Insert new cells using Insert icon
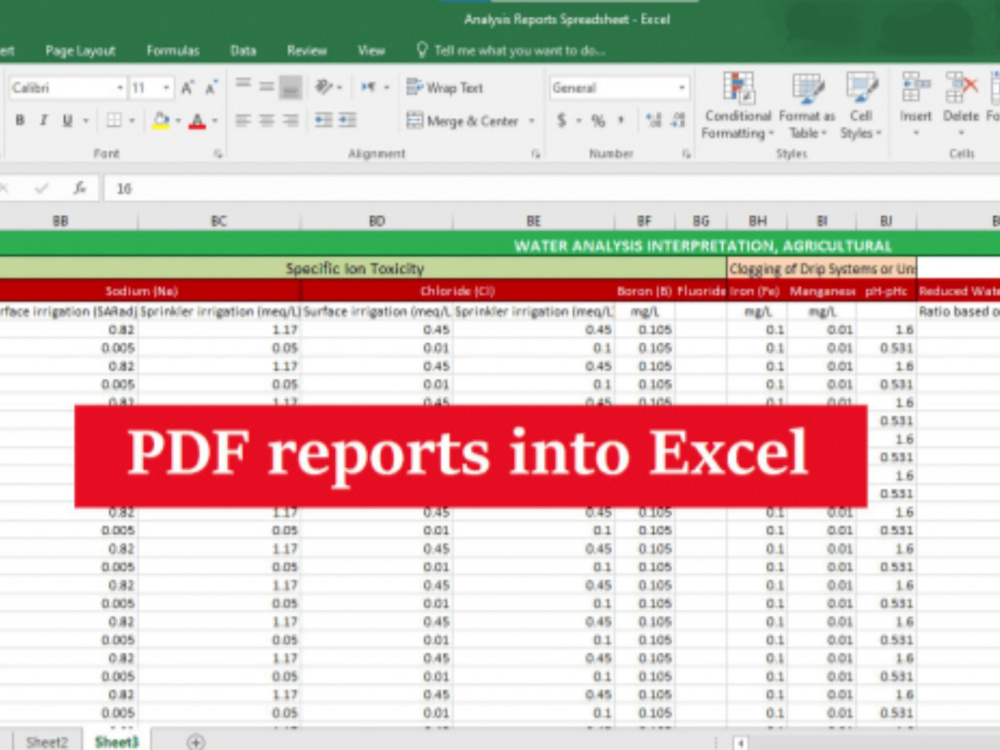The width and height of the screenshot is (1000, 750). 915,100
